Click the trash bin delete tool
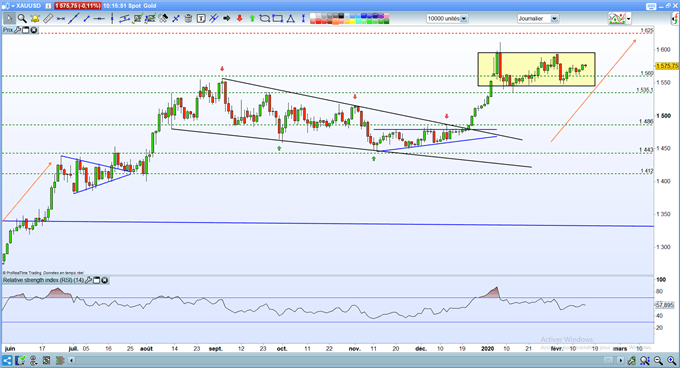 click(x=189, y=19)
